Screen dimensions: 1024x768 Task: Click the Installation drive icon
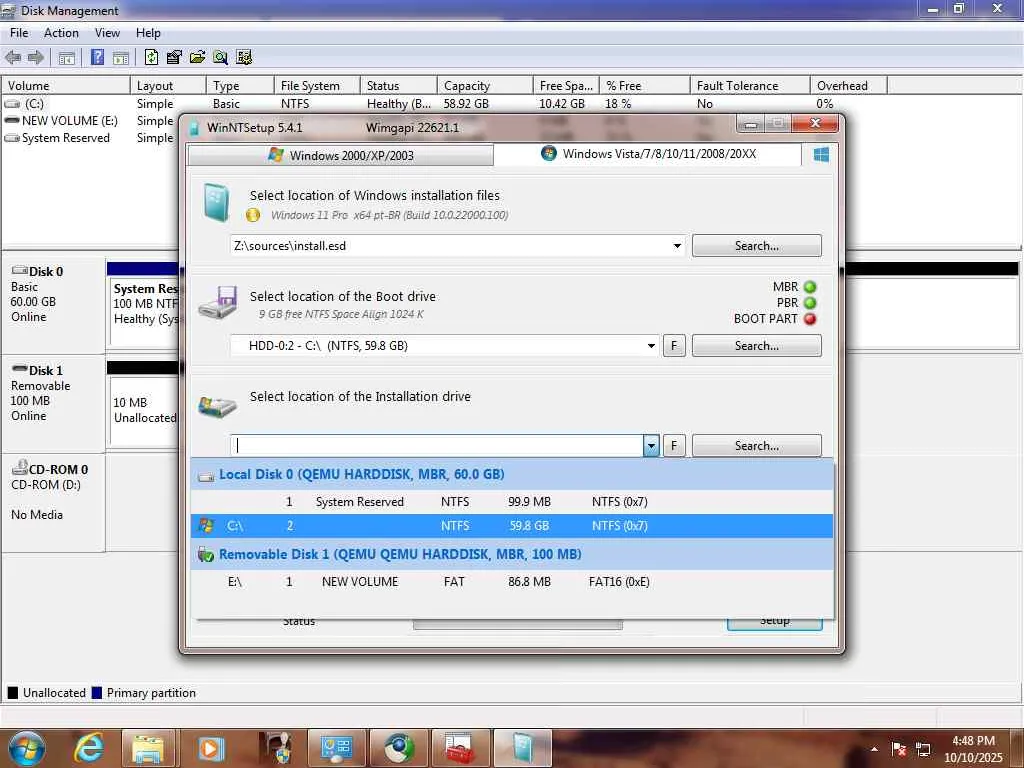tap(217, 406)
